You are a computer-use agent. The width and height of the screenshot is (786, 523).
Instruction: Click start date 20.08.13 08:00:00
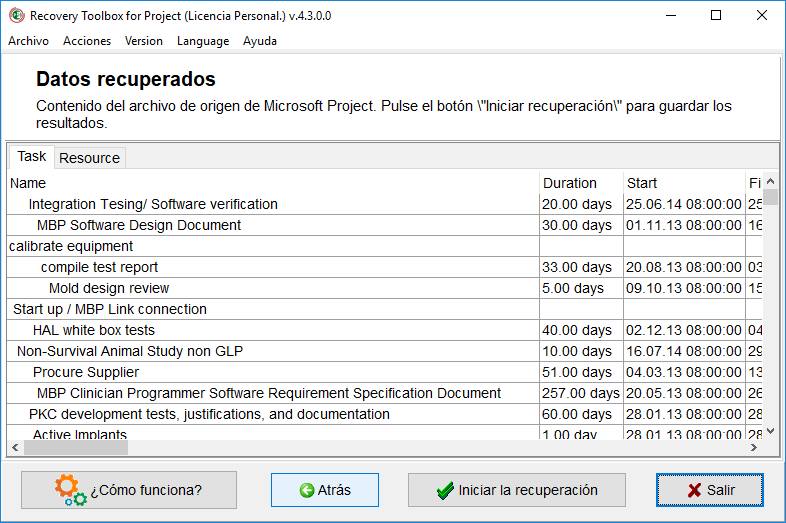(684, 267)
